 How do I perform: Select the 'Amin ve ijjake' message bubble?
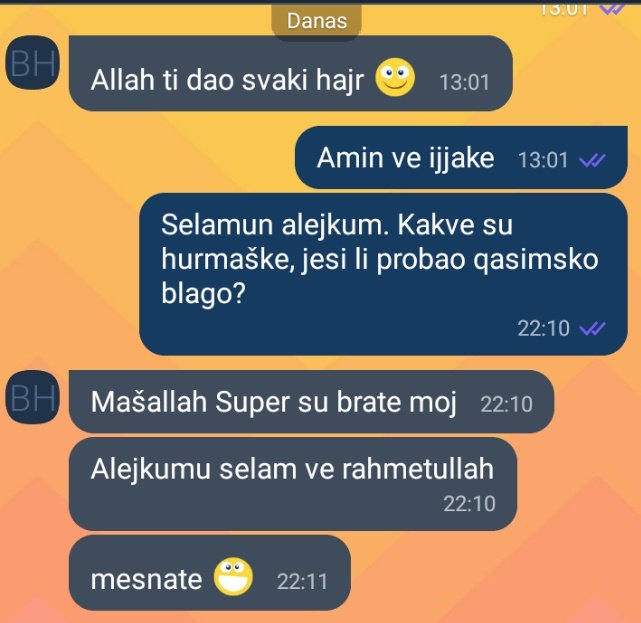(461, 157)
